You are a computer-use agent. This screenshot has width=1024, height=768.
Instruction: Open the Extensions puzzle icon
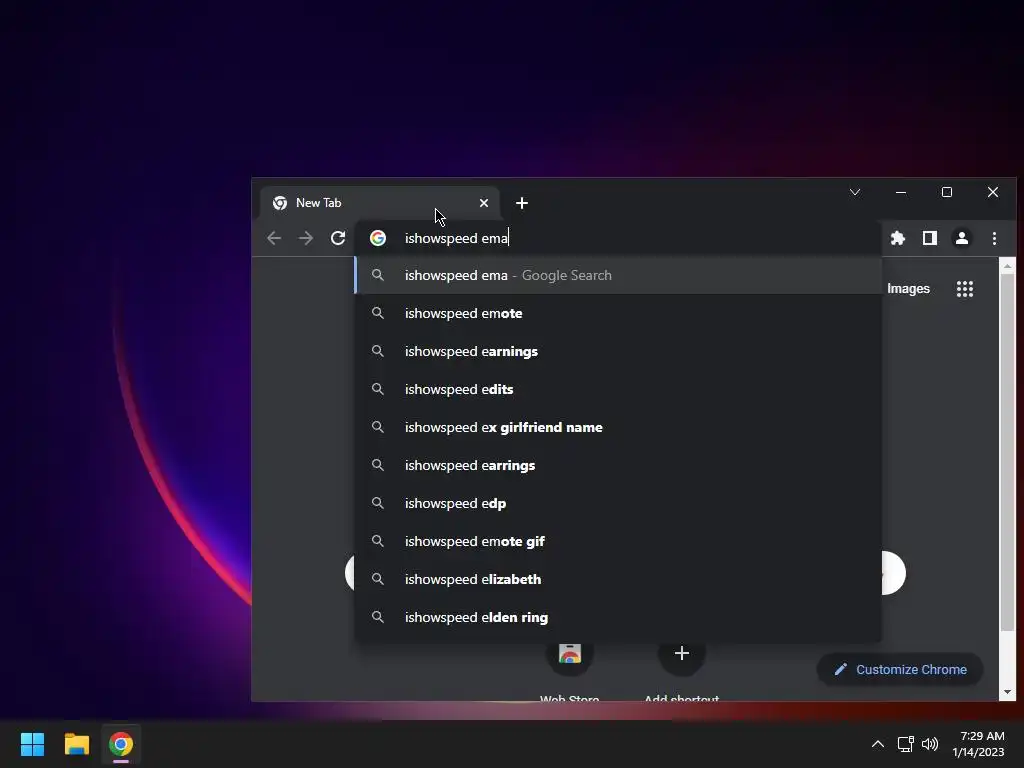pyautogui.click(x=898, y=238)
